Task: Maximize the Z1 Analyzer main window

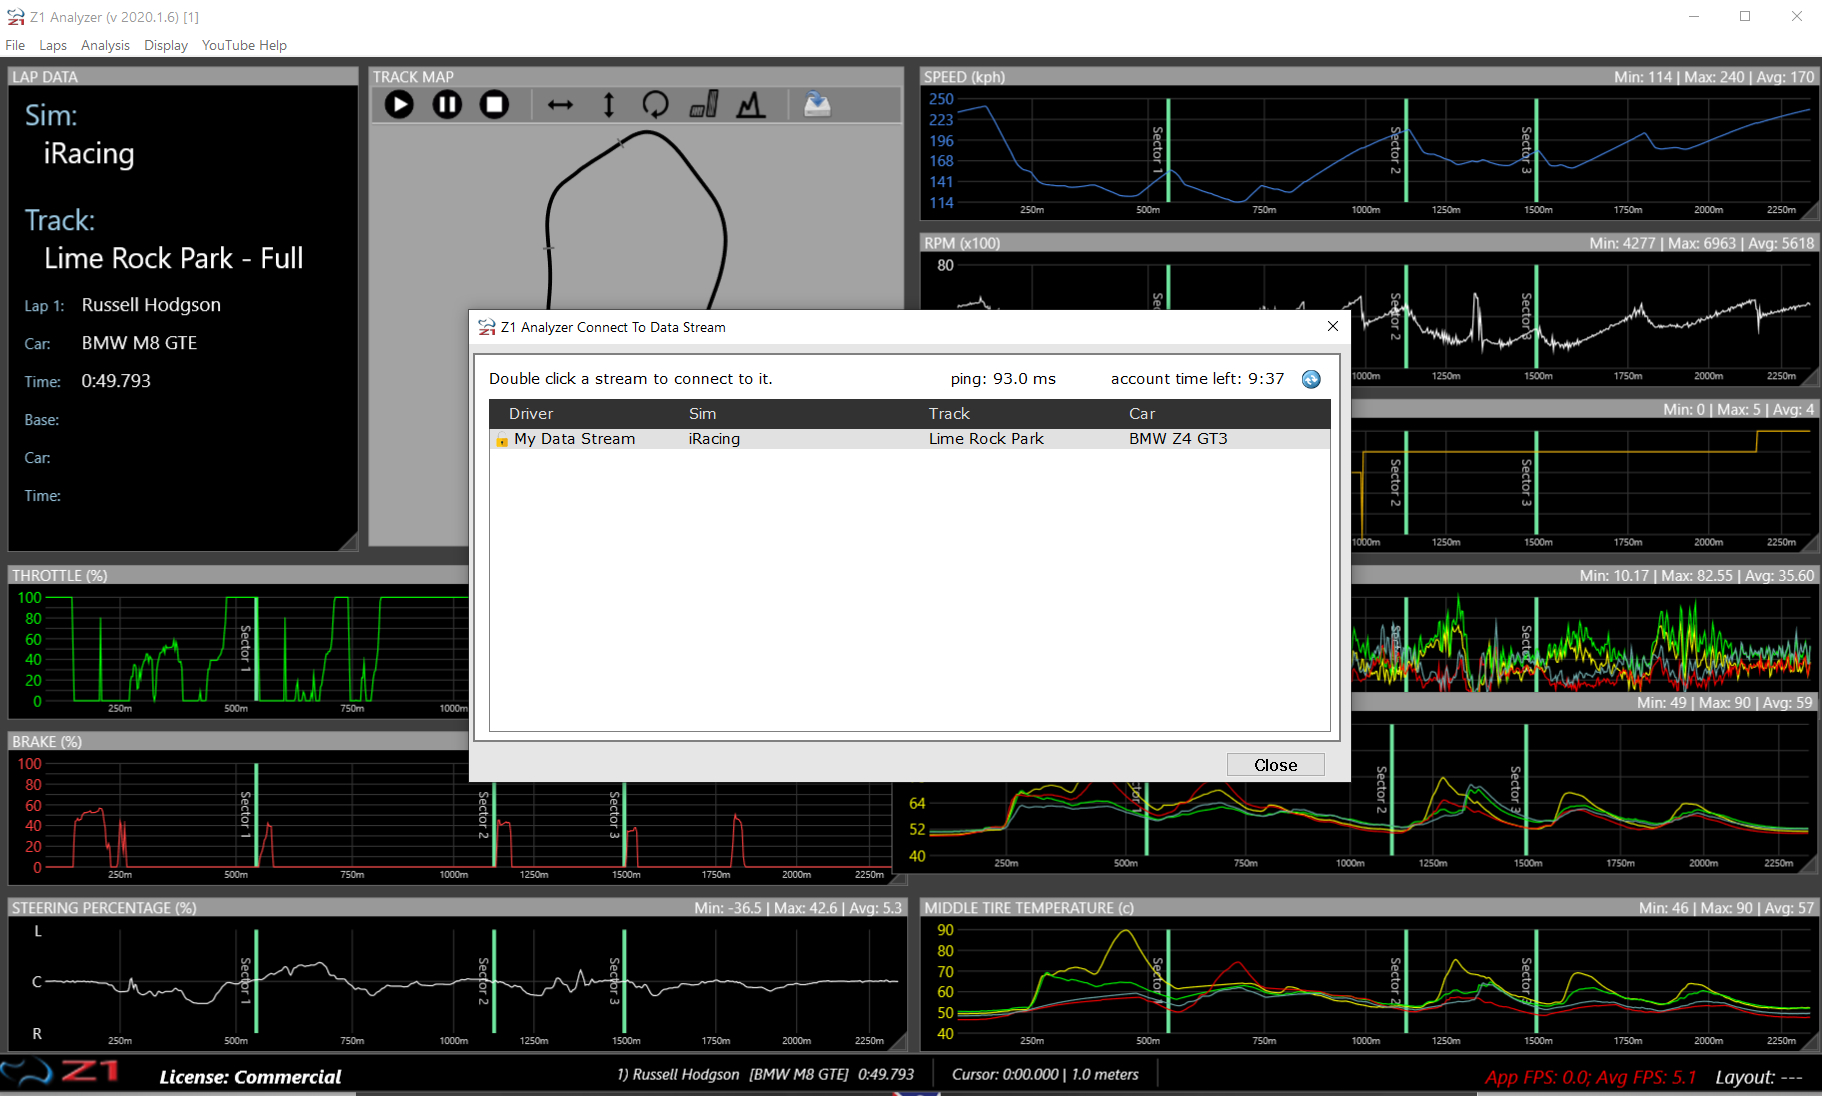Action: 1745,16
